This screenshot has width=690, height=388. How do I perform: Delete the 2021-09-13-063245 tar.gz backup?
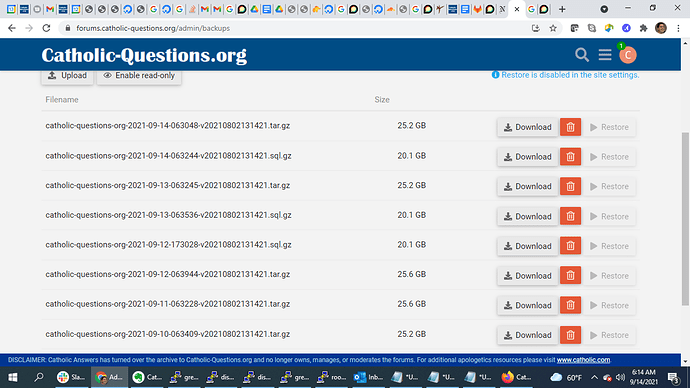[570, 187]
